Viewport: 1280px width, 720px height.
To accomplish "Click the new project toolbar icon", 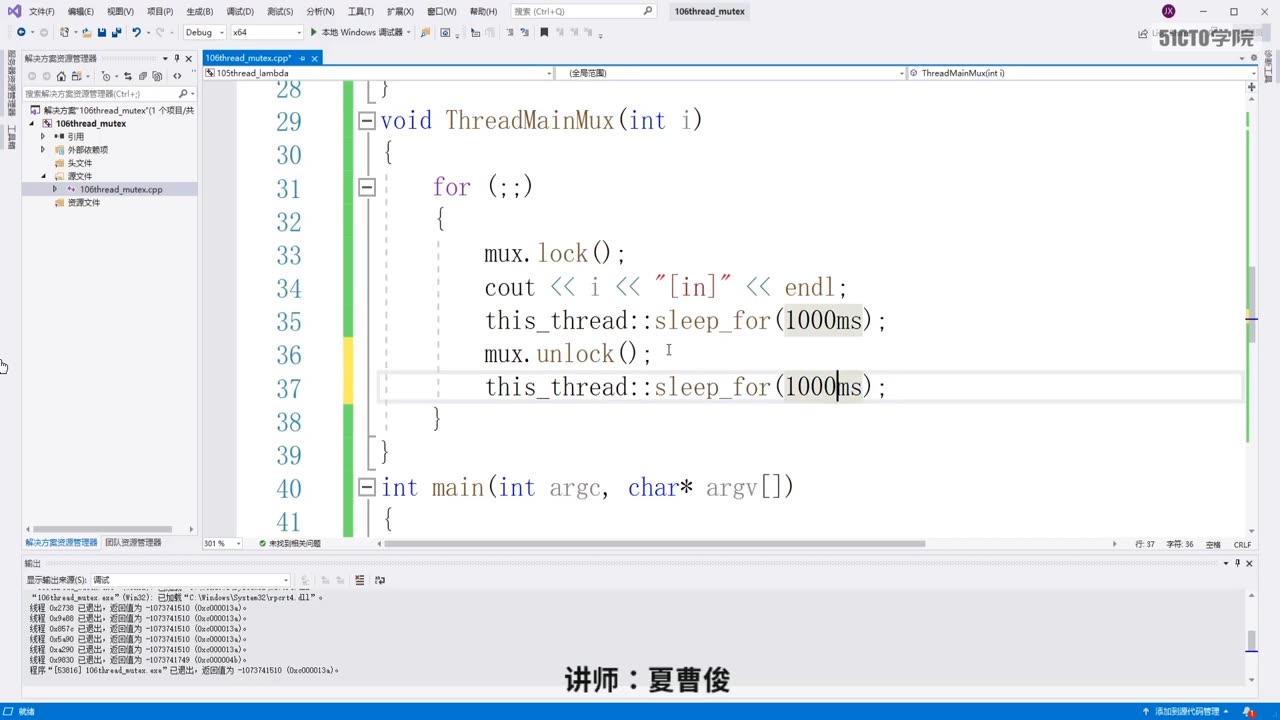I will (65, 32).
